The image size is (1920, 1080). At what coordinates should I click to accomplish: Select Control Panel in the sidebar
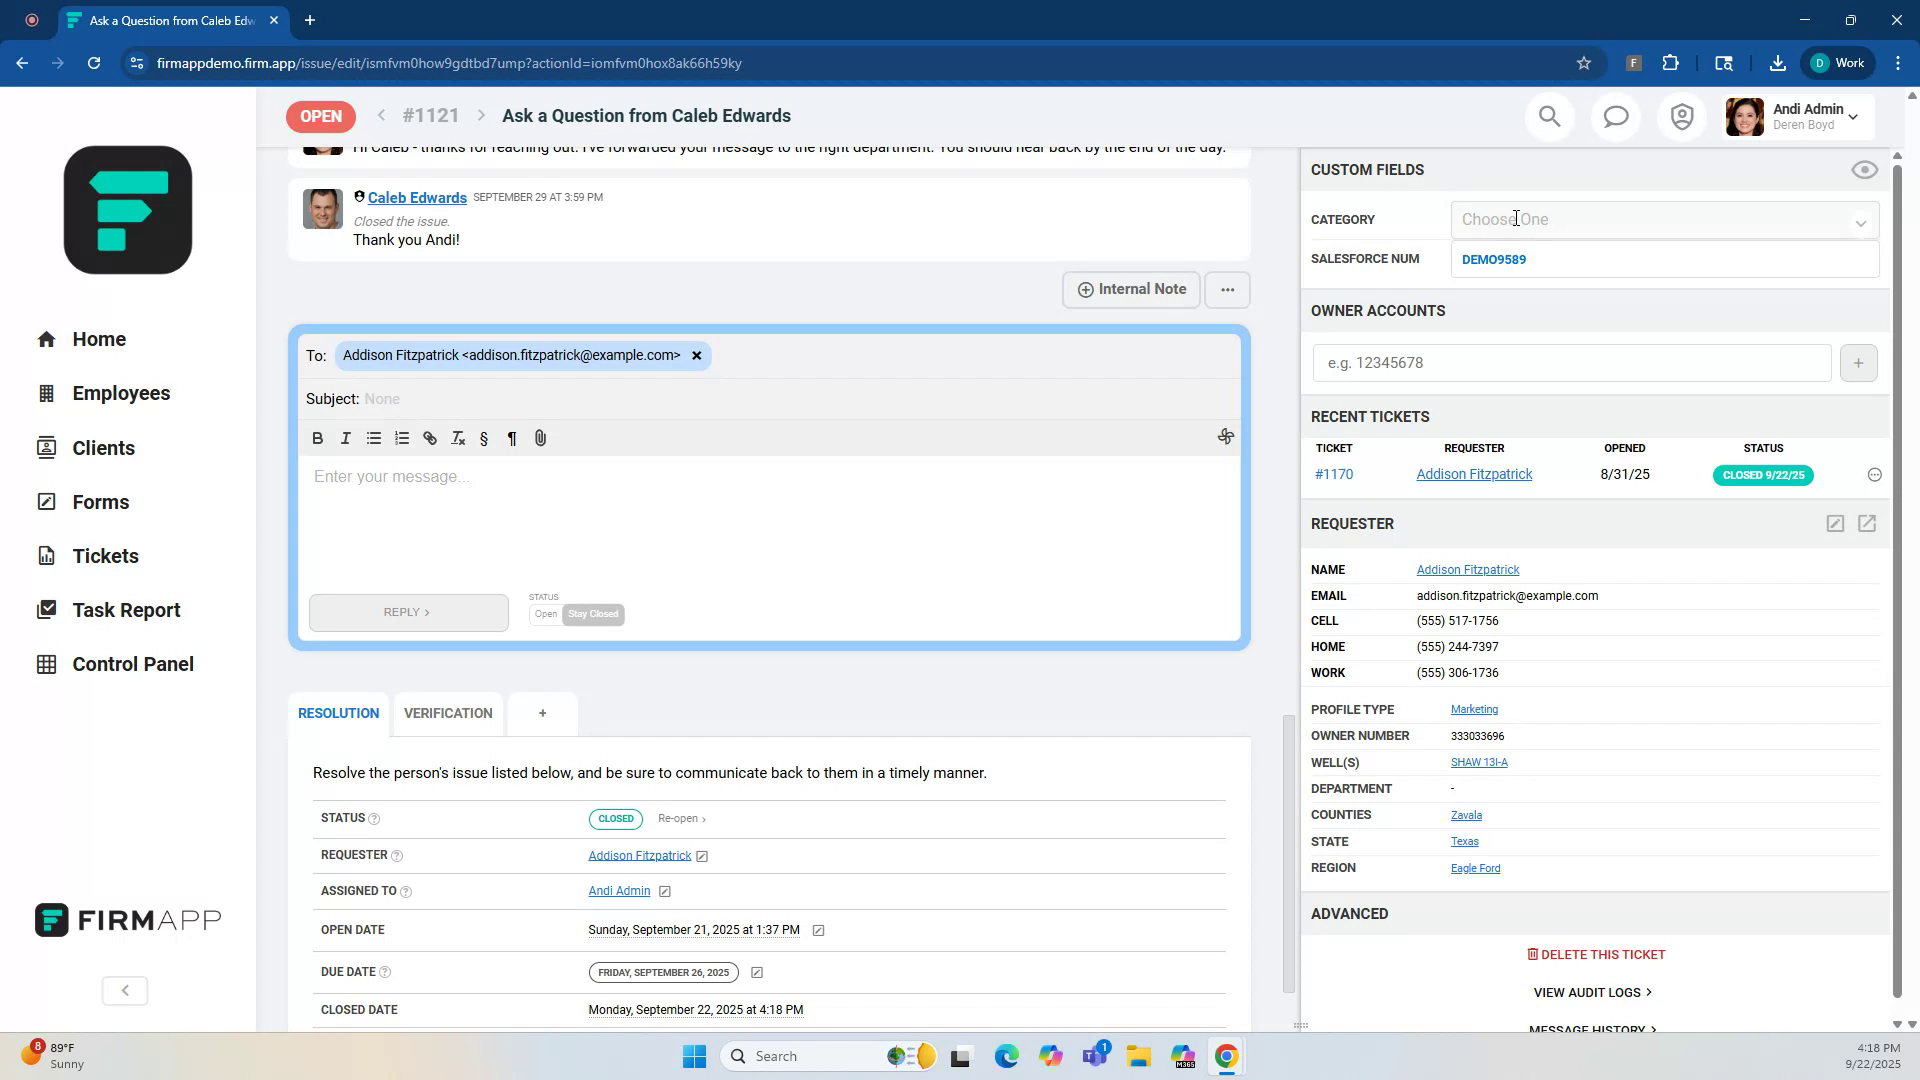click(x=133, y=663)
